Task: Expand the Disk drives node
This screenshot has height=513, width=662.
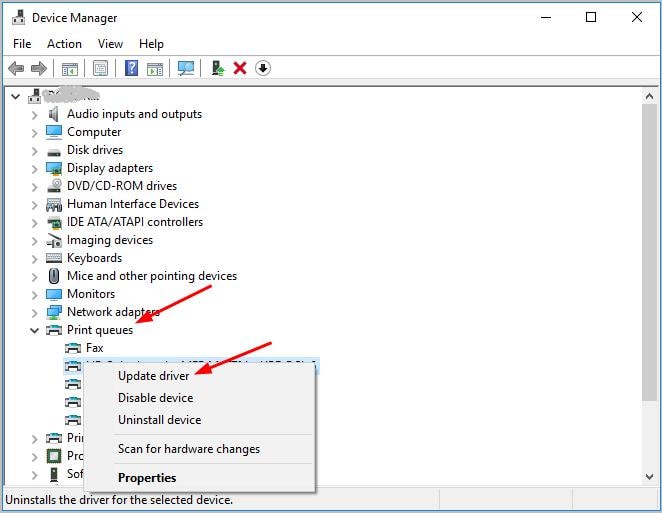Action: pos(35,151)
